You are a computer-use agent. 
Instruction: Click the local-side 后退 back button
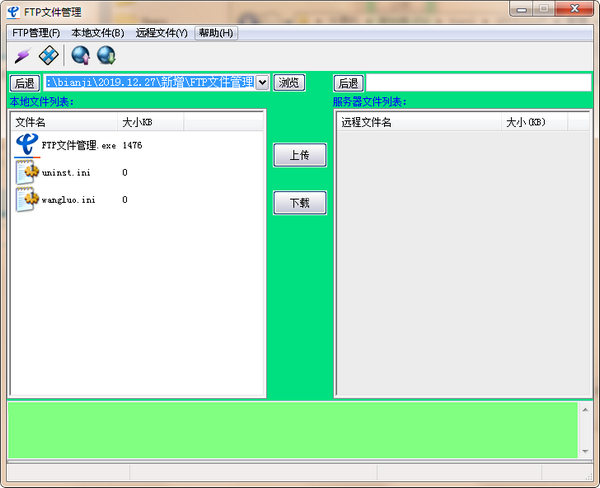[24, 83]
